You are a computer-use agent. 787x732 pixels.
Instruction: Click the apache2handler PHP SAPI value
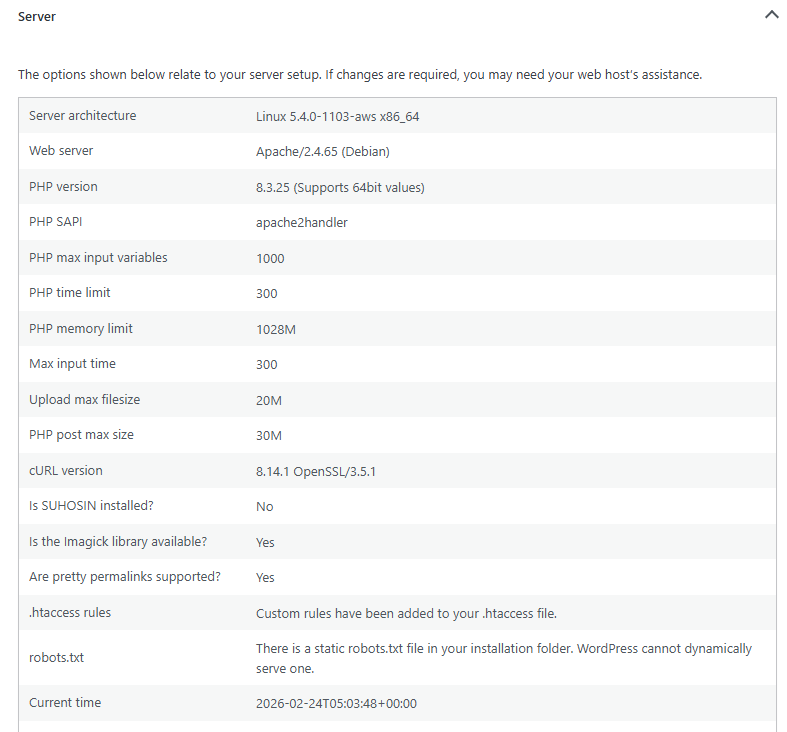point(302,222)
